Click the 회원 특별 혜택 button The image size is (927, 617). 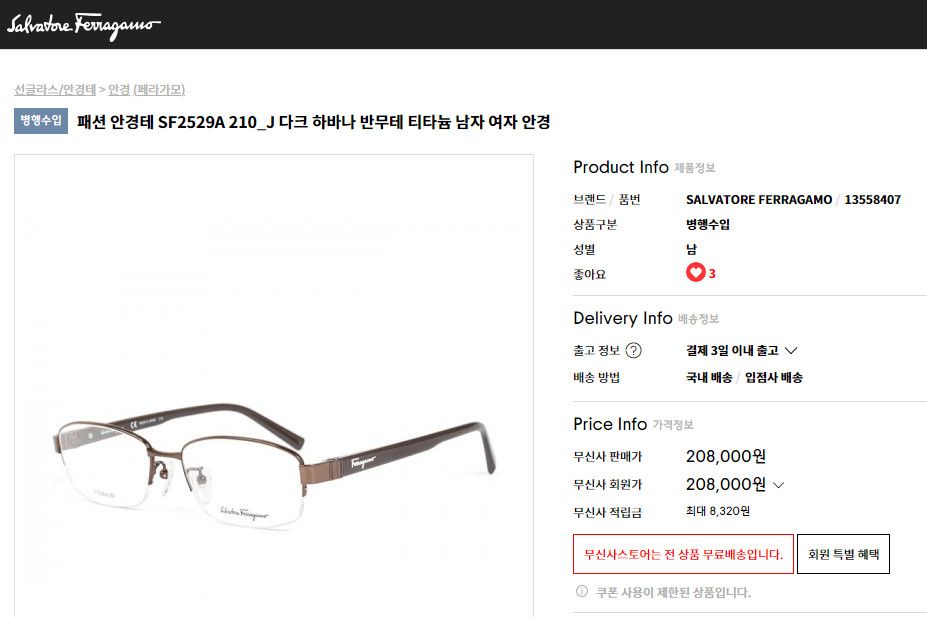(x=843, y=554)
